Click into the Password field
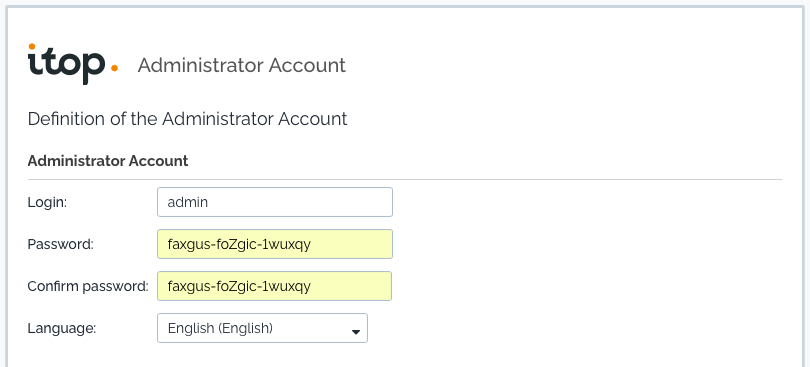Viewport: 810px width, 367px height. point(275,244)
